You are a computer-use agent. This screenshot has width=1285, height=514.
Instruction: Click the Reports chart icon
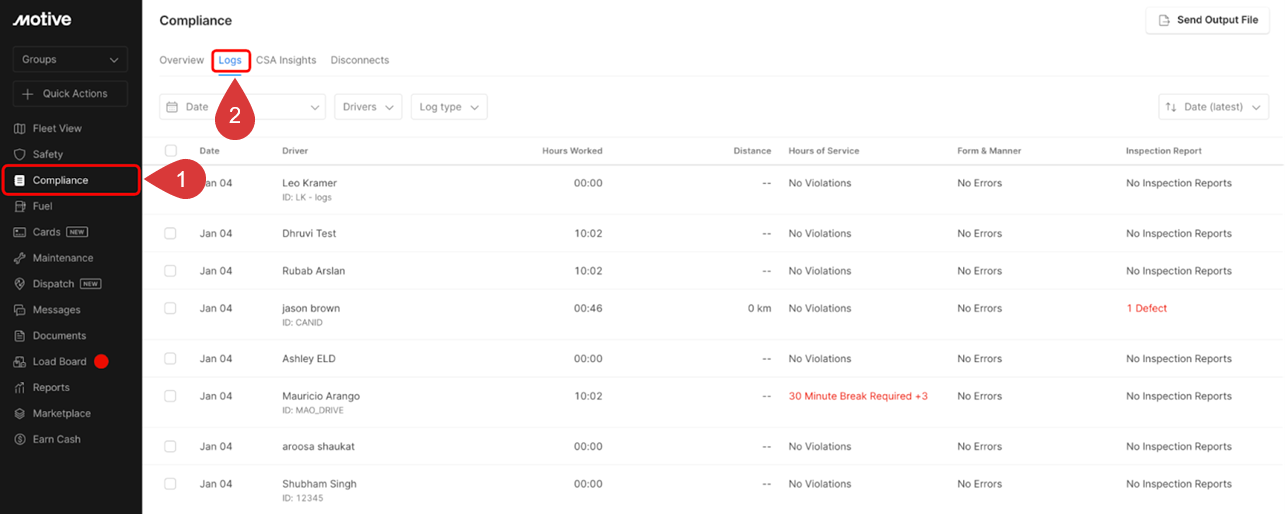20,388
